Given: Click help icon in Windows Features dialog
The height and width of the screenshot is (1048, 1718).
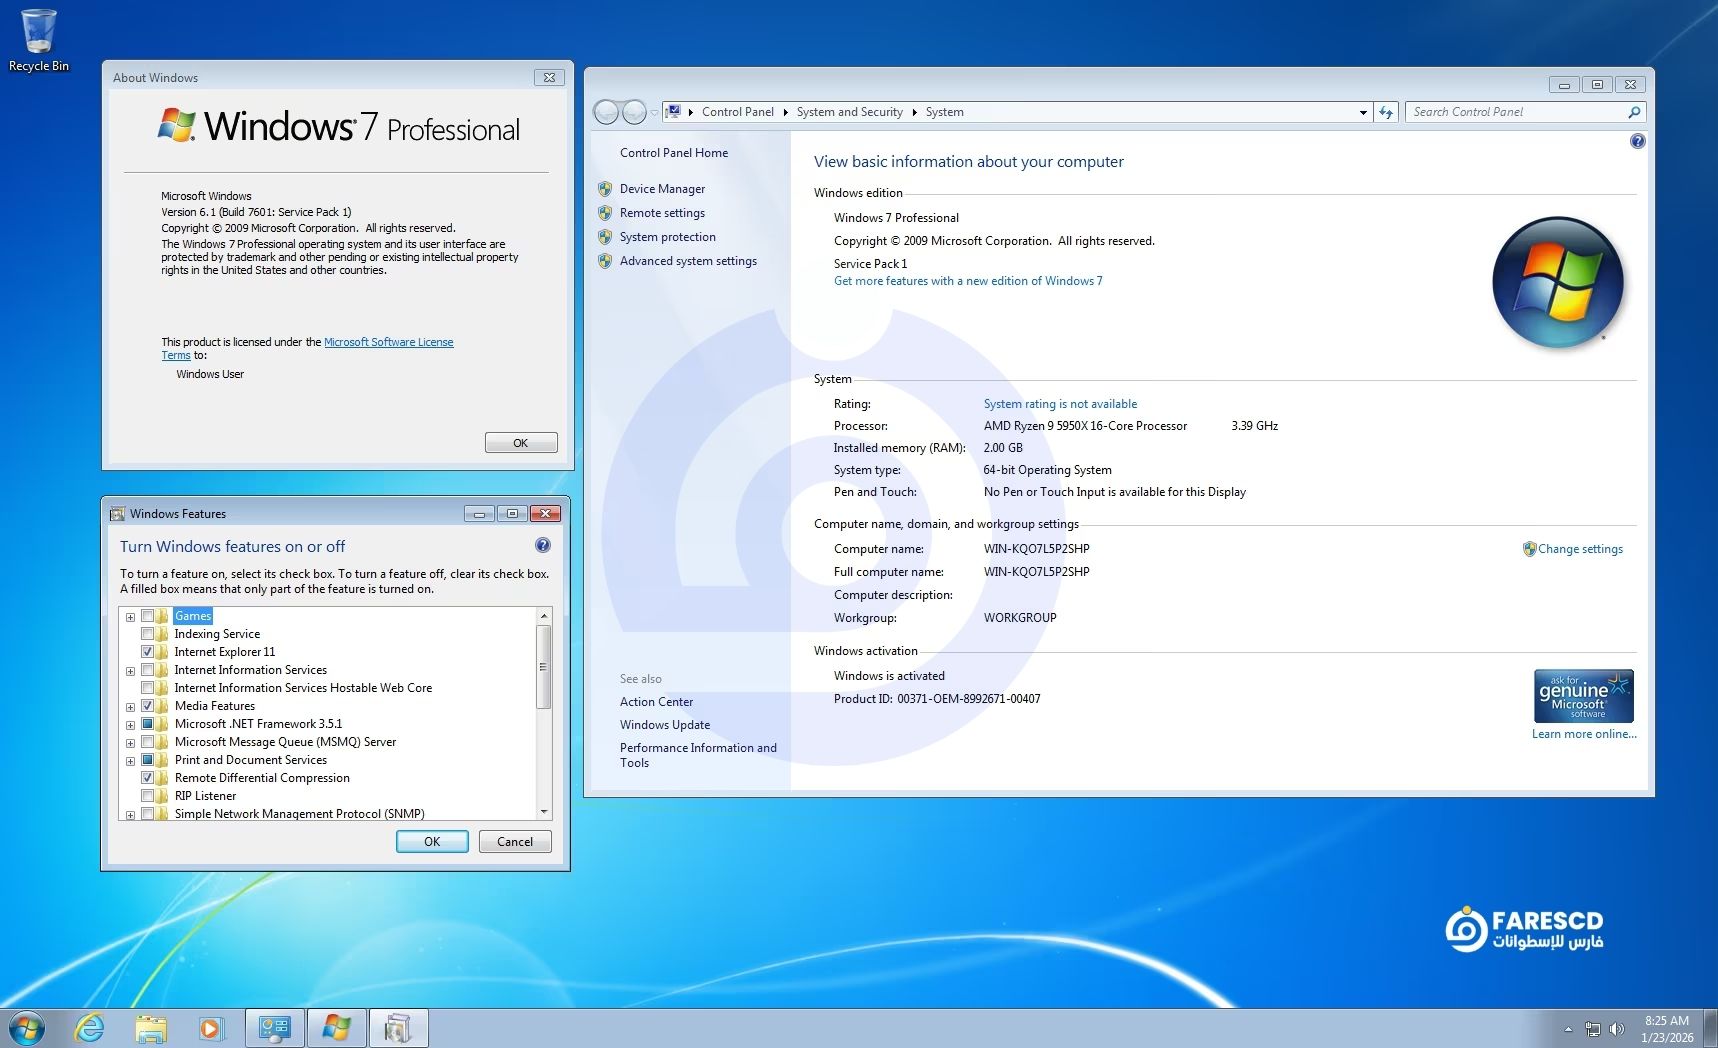Looking at the screenshot, I should 542,546.
